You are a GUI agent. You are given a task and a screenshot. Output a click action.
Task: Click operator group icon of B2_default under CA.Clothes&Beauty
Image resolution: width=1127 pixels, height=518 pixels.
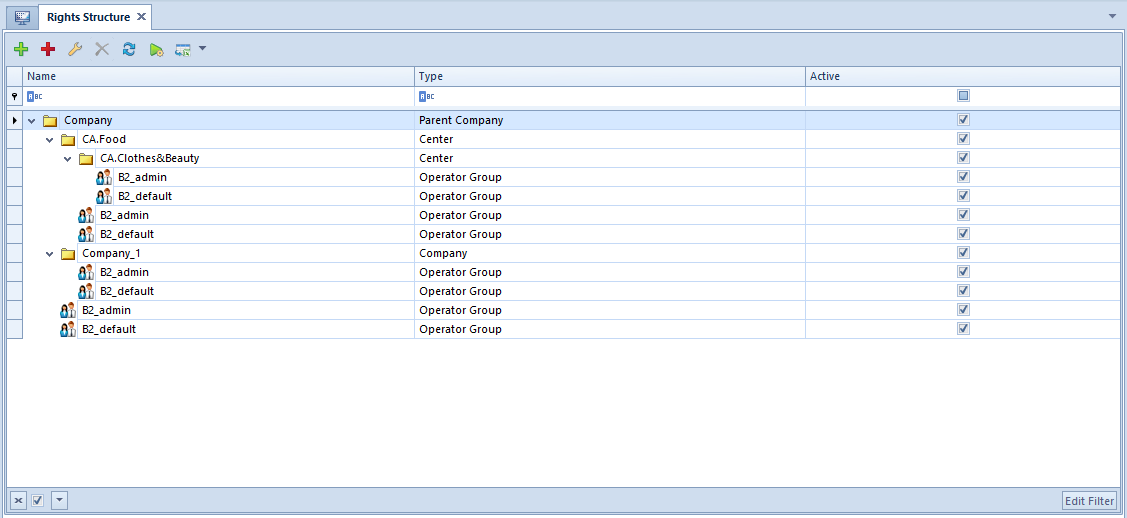(x=104, y=196)
